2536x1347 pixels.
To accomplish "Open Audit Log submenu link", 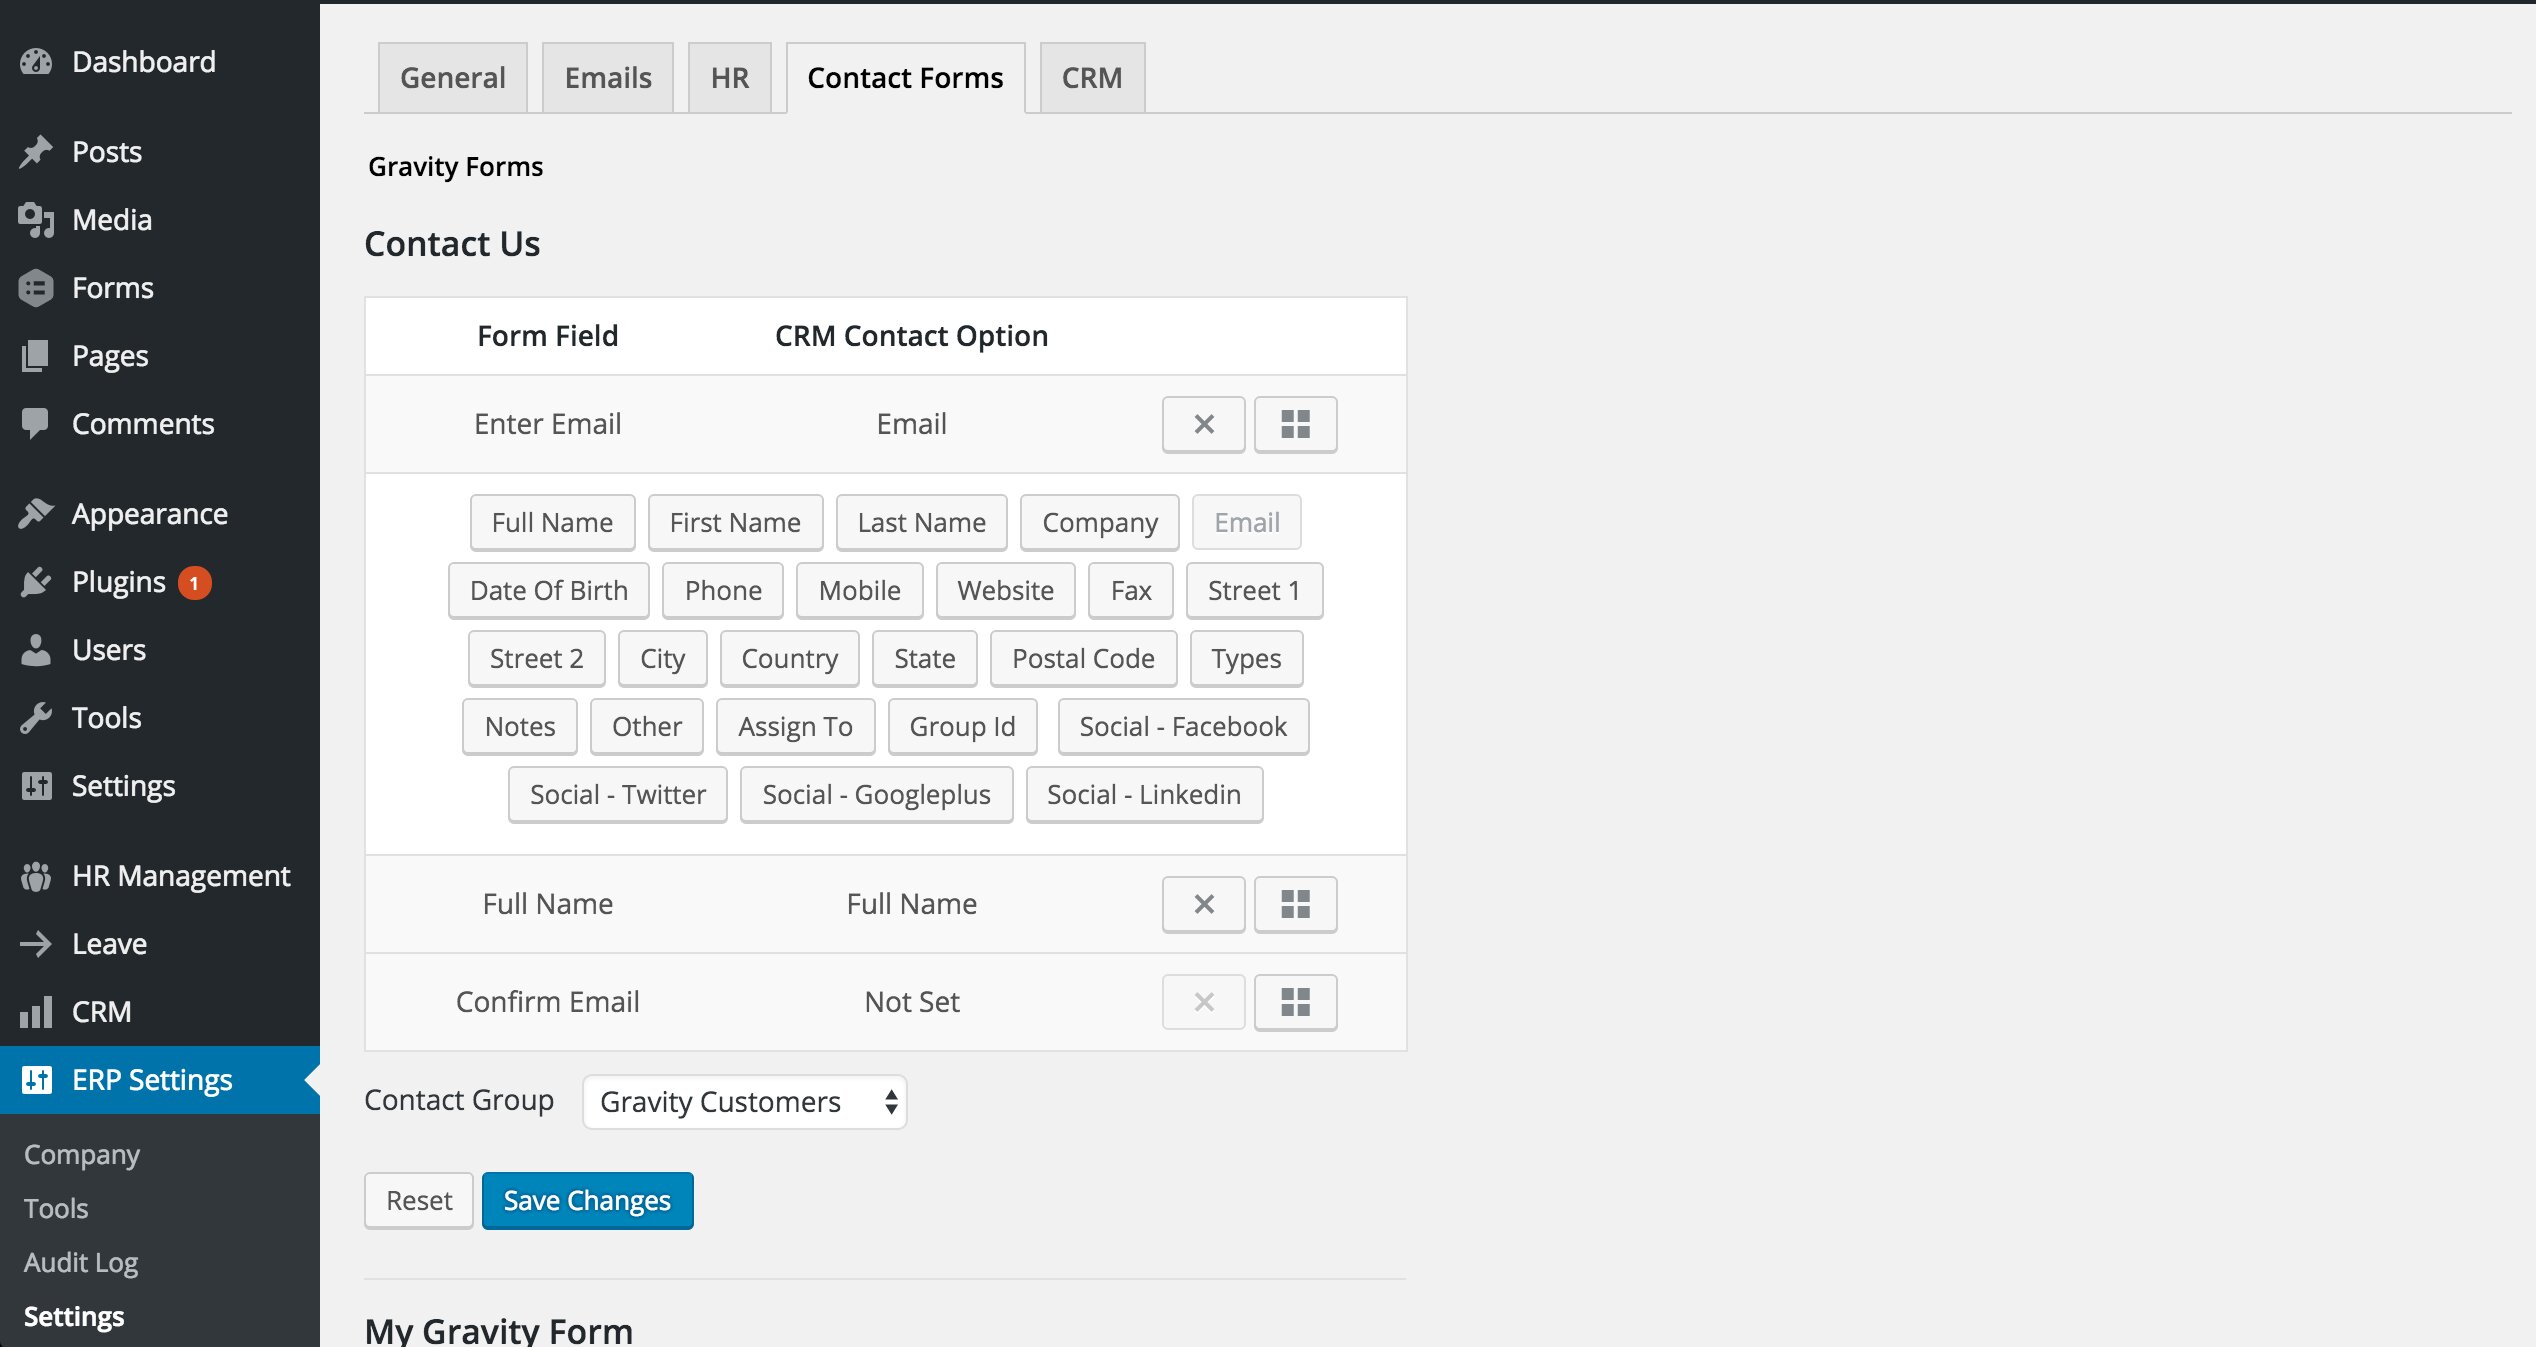I will [x=81, y=1262].
